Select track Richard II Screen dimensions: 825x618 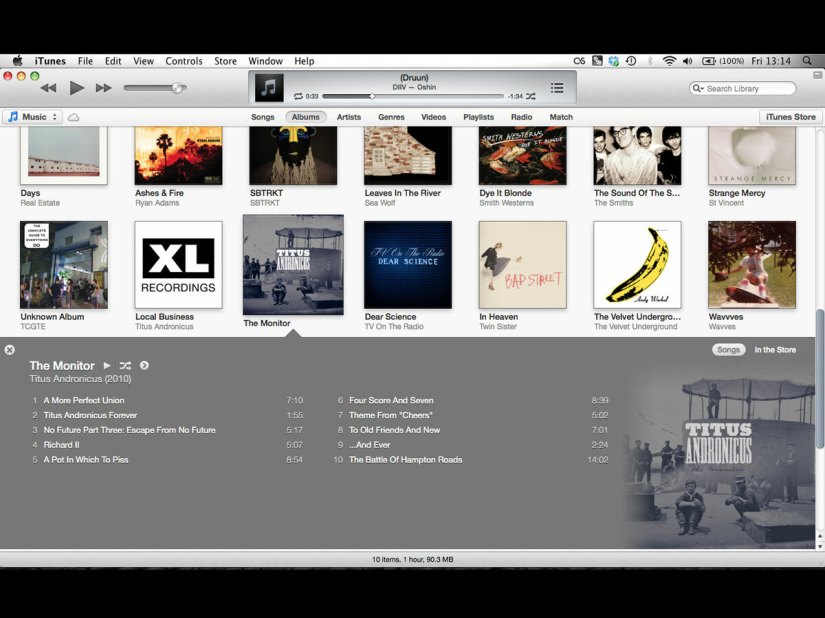[167, 444]
